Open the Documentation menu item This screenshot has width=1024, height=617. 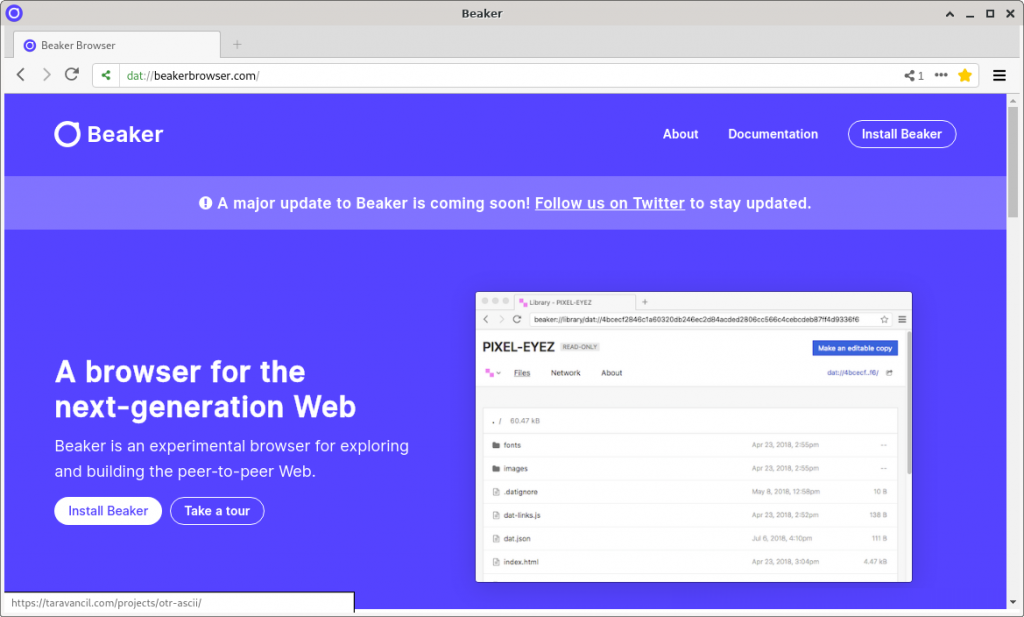pyautogui.click(x=773, y=133)
